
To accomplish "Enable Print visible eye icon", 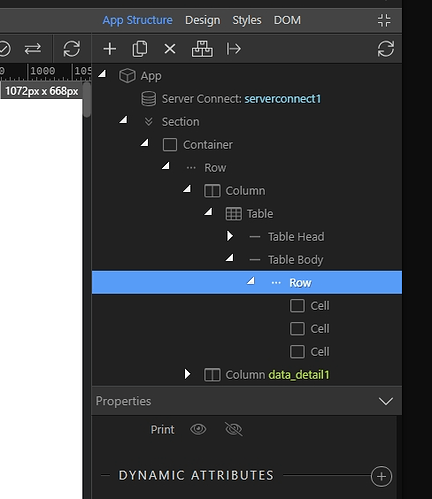I will click(198, 429).
